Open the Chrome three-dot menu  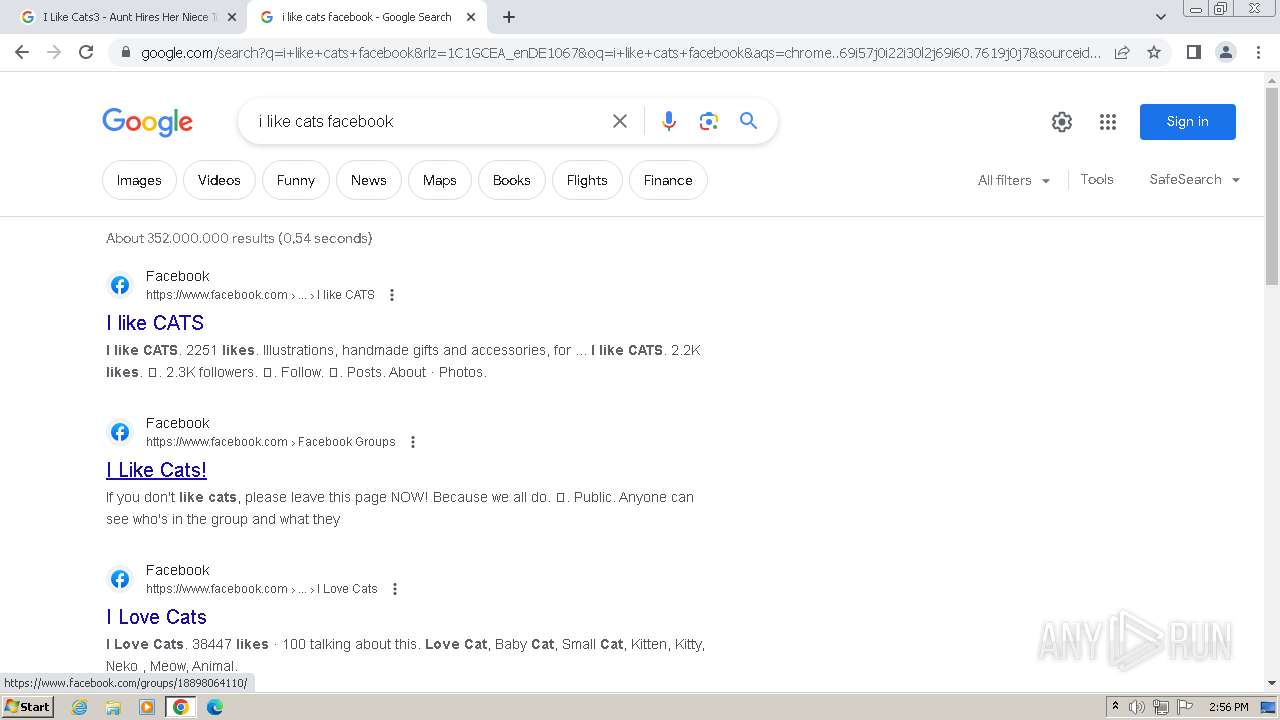[x=1258, y=52]
